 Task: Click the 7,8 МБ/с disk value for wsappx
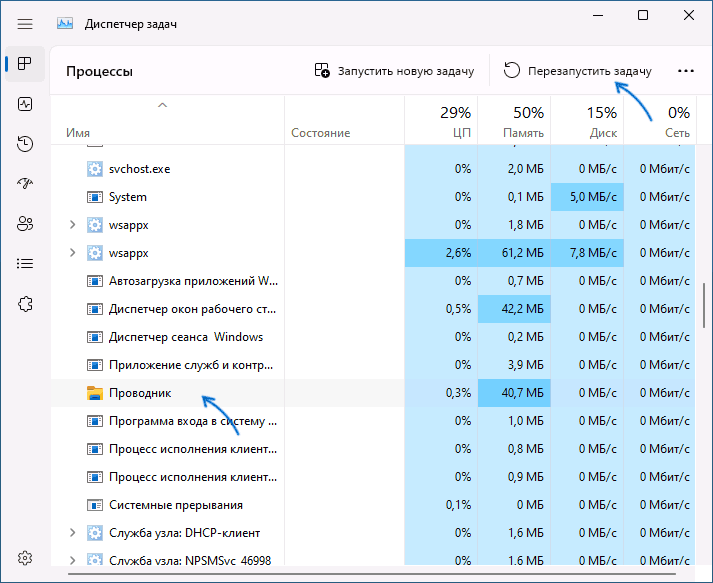pos(587,253)
